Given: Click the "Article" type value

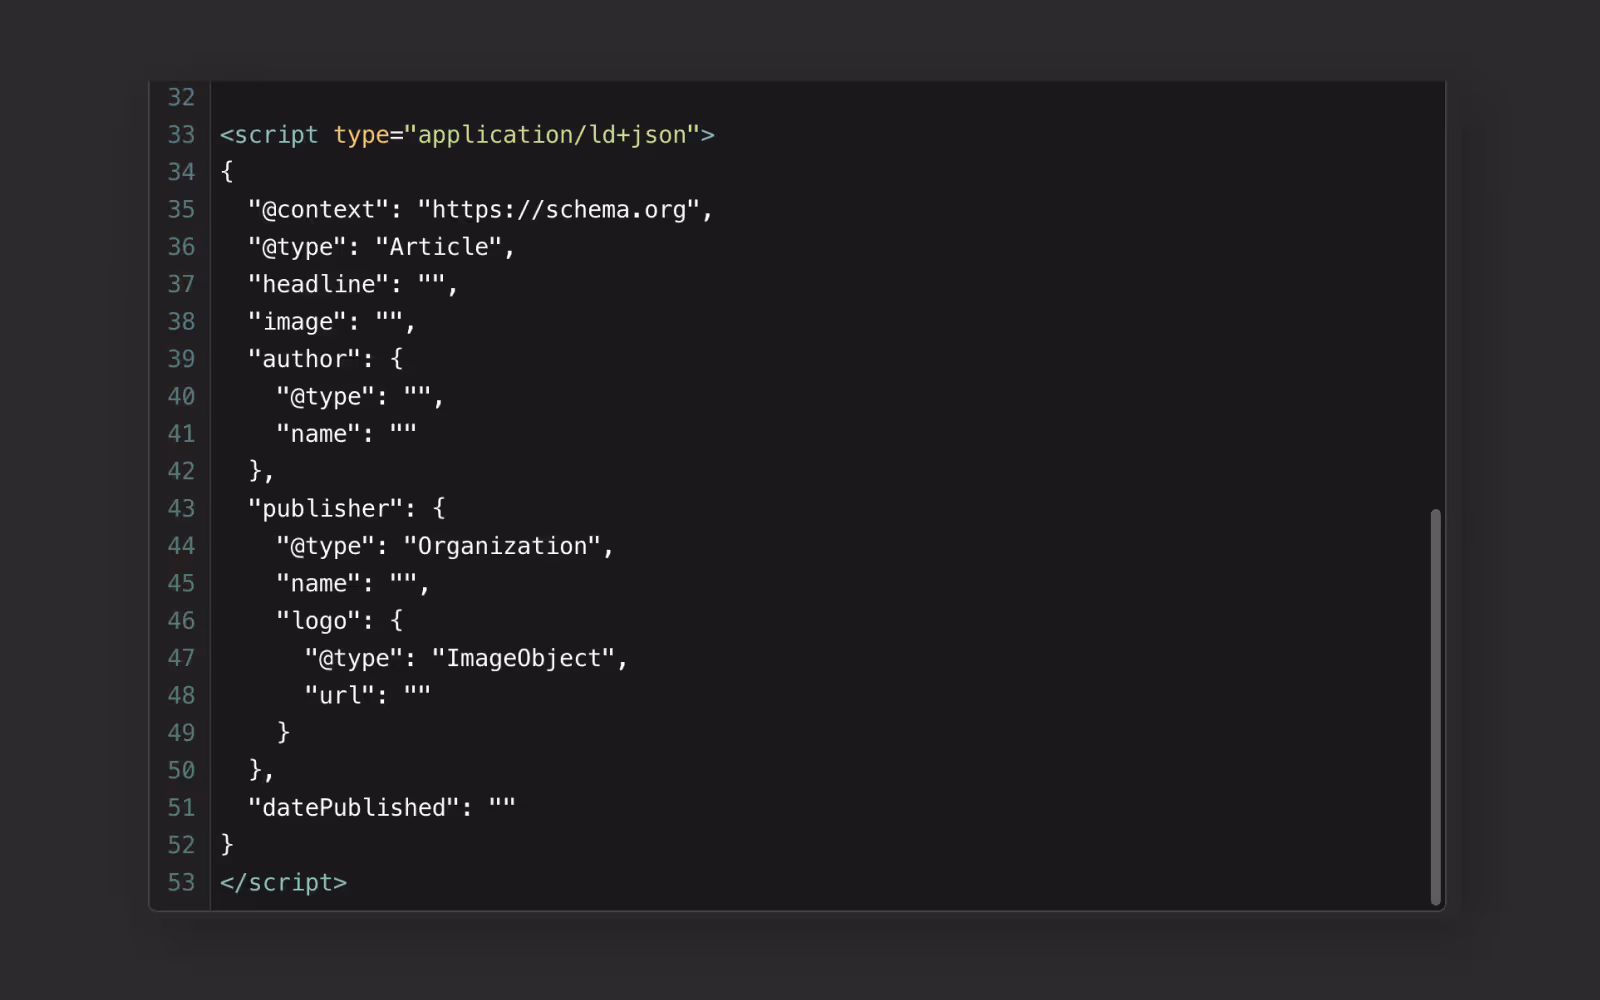Looking at the screenshot, I should pos(439,247).
